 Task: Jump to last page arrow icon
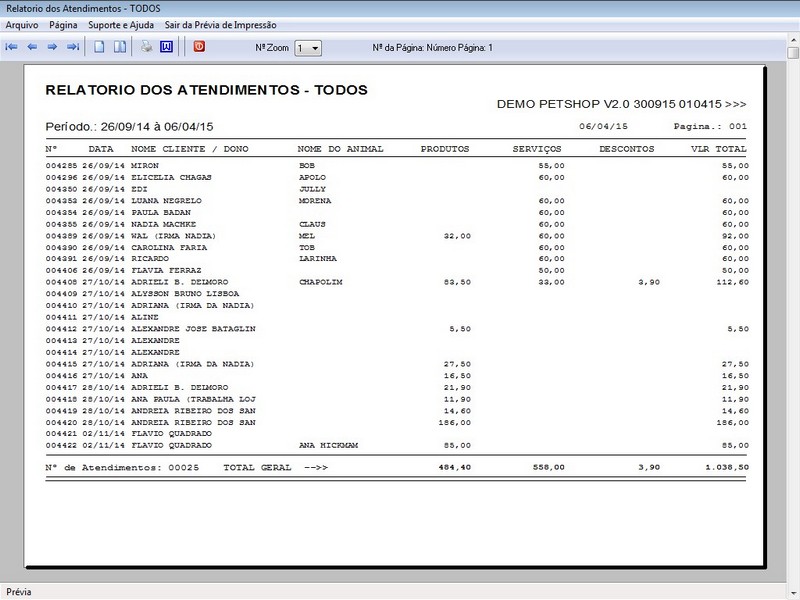tap(73, 47)
